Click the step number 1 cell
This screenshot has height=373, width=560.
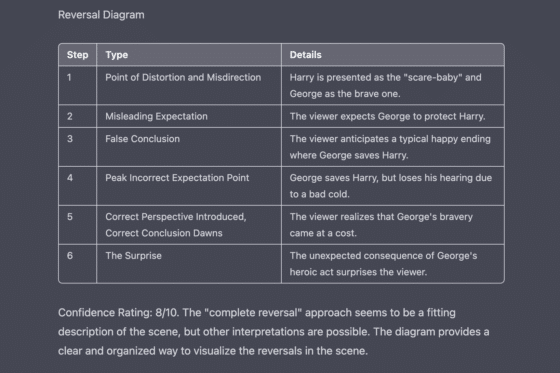click(x=78, y=85)
